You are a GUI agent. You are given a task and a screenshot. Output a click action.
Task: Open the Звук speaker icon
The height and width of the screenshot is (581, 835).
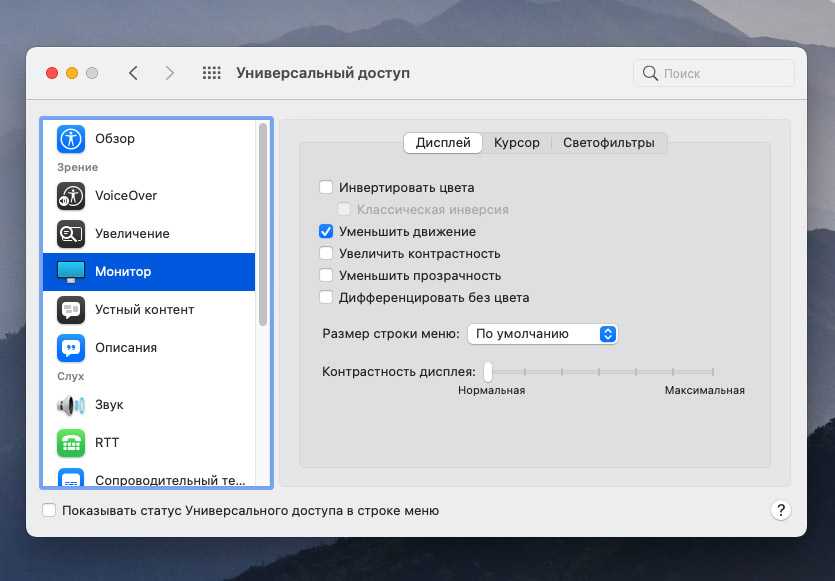click(x=71, y=405)
